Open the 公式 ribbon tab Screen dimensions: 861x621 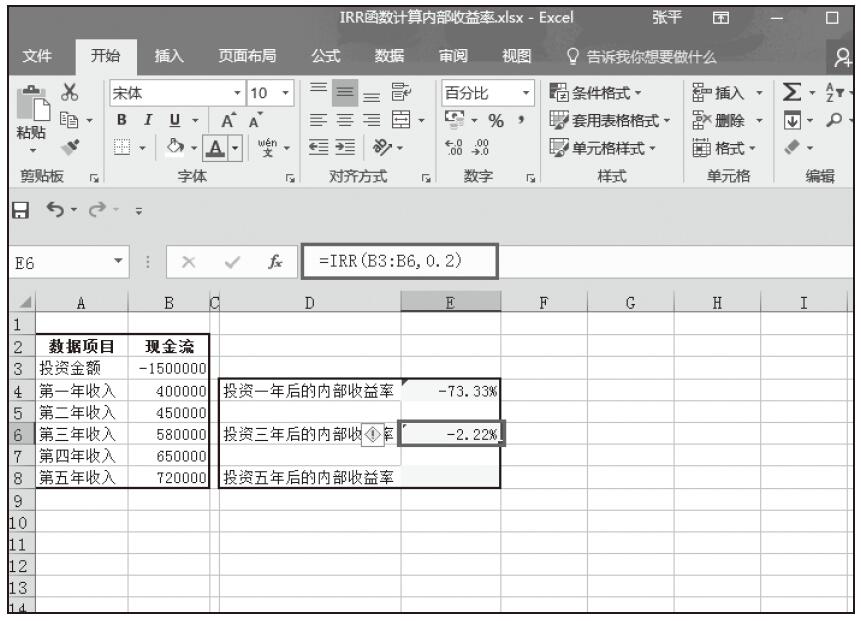(x=325, y=55)
